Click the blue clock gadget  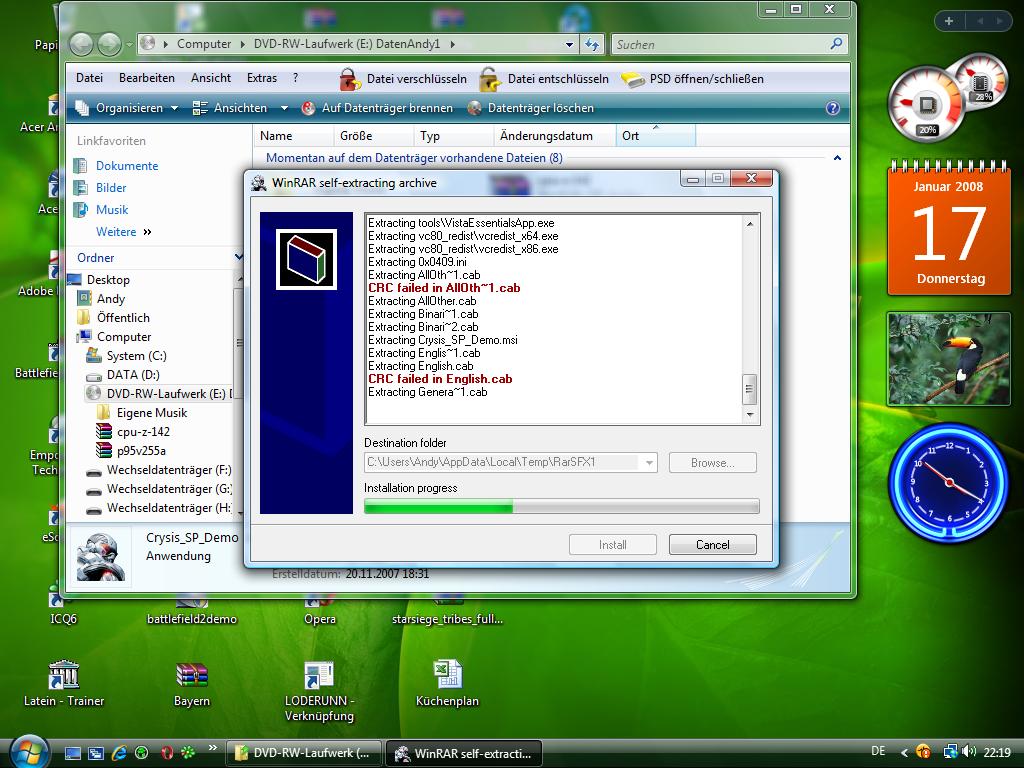[x=949, y=483]
